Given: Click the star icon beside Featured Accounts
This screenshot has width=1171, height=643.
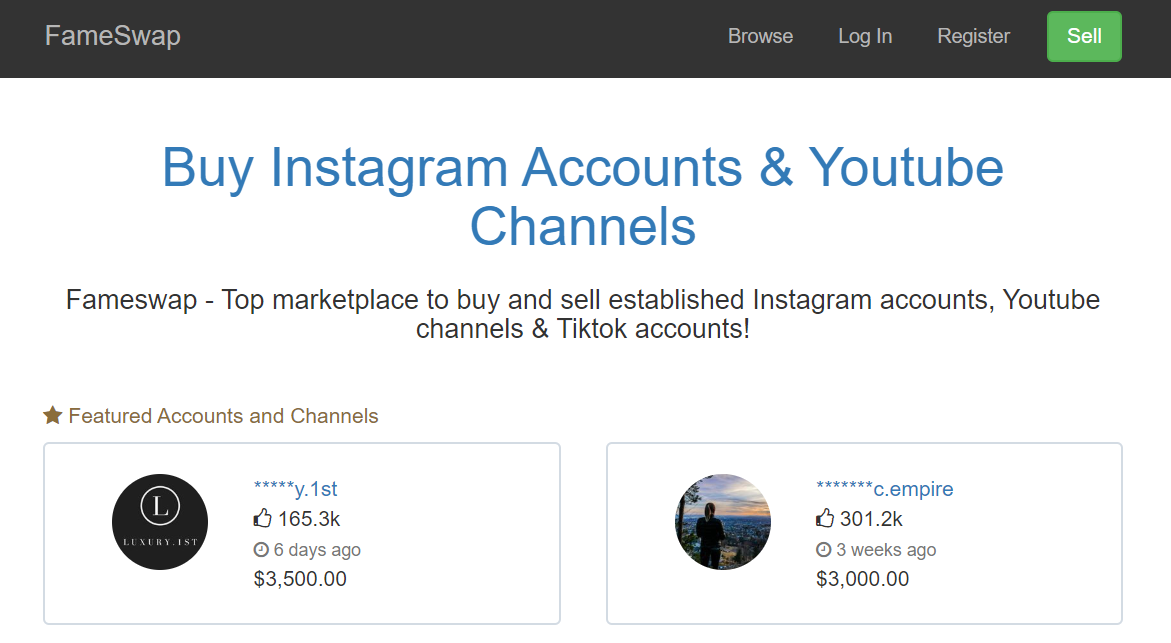Looking at the screenshot, I should [52, 415].
